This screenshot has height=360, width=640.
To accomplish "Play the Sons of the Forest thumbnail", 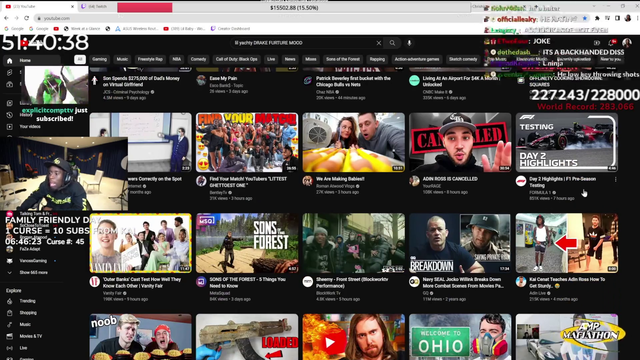I will tap(247, 243).
